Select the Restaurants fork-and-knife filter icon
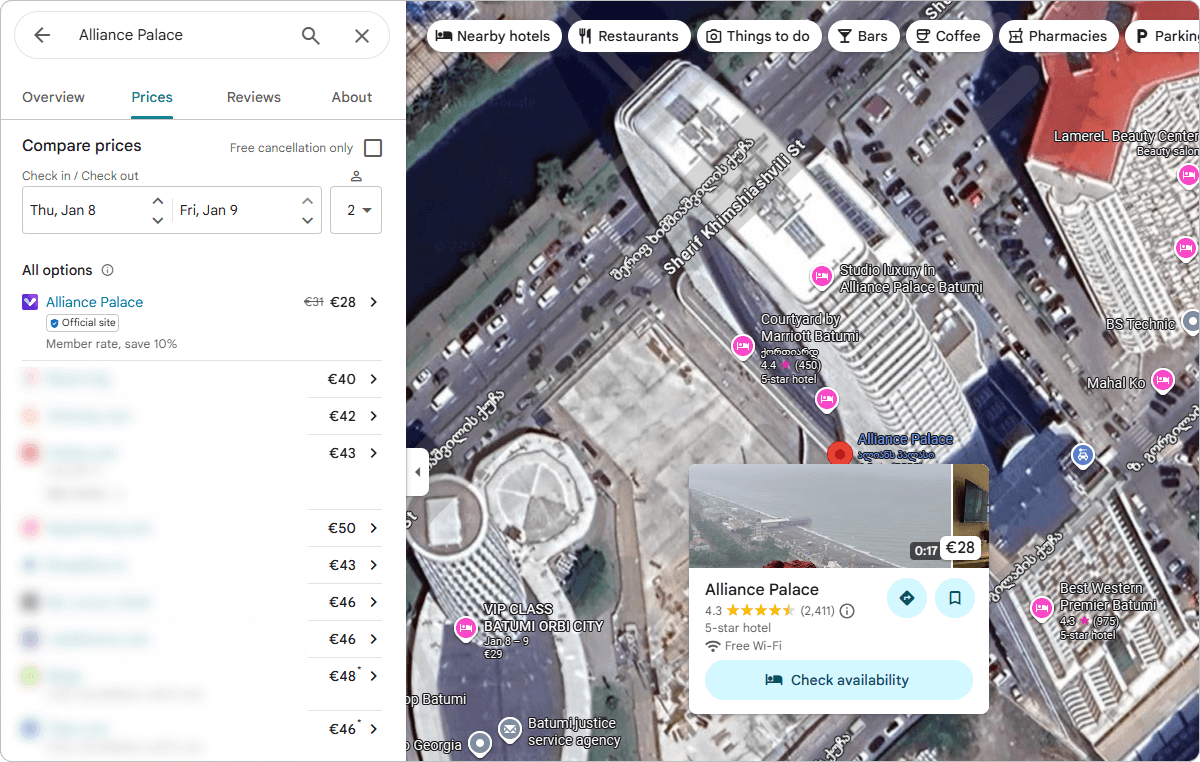 tap(585, 35)
